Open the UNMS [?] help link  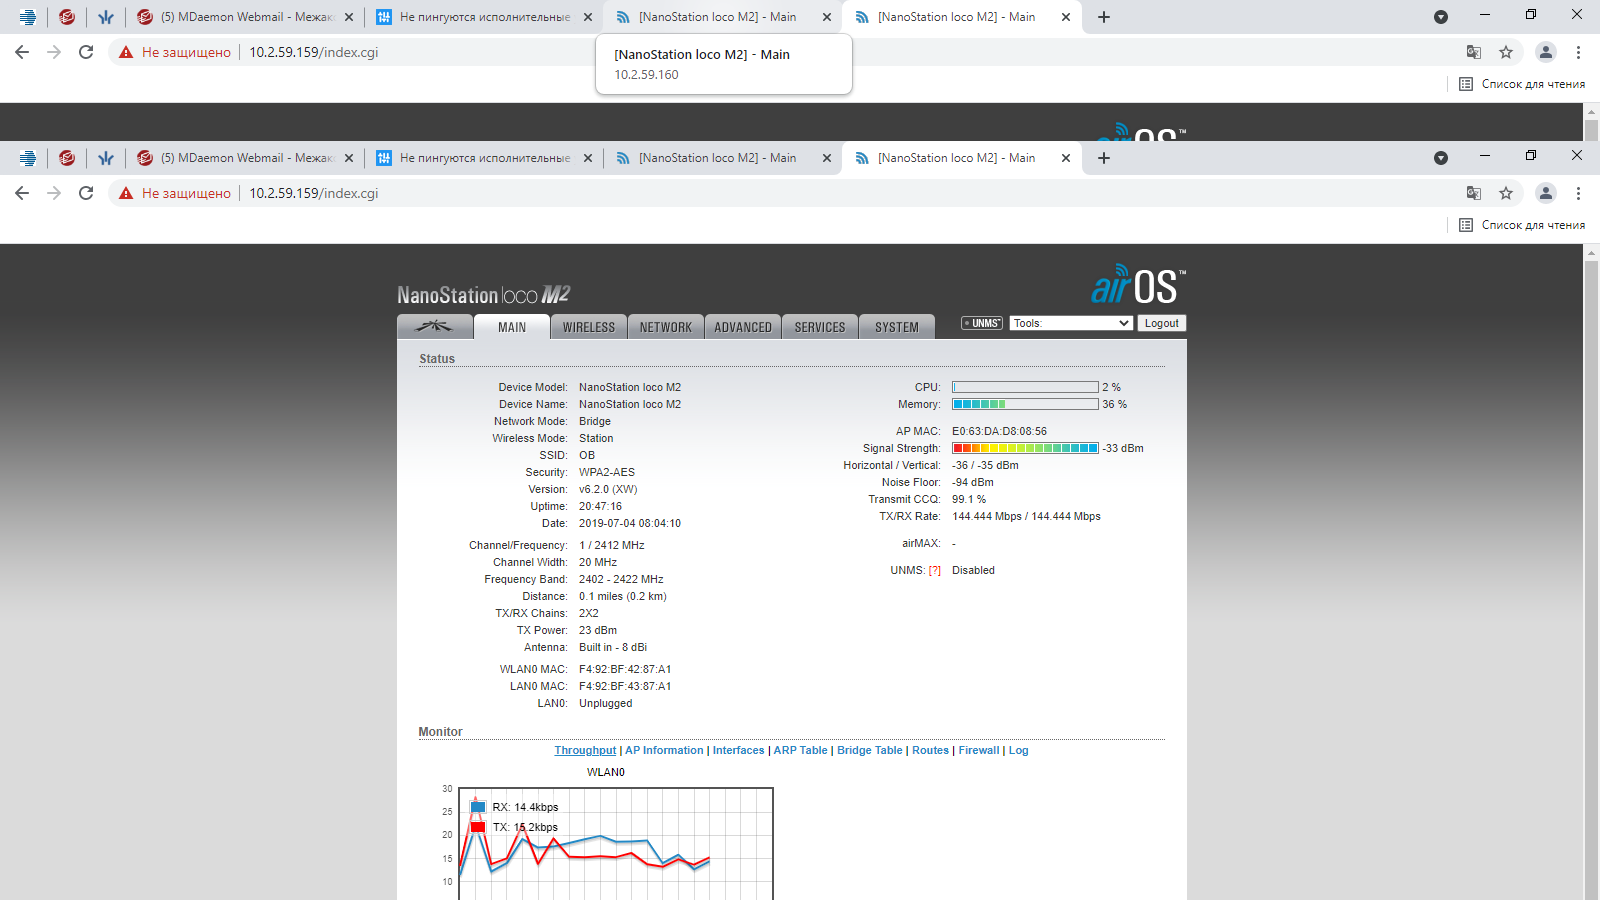click(x=934, y=571)
